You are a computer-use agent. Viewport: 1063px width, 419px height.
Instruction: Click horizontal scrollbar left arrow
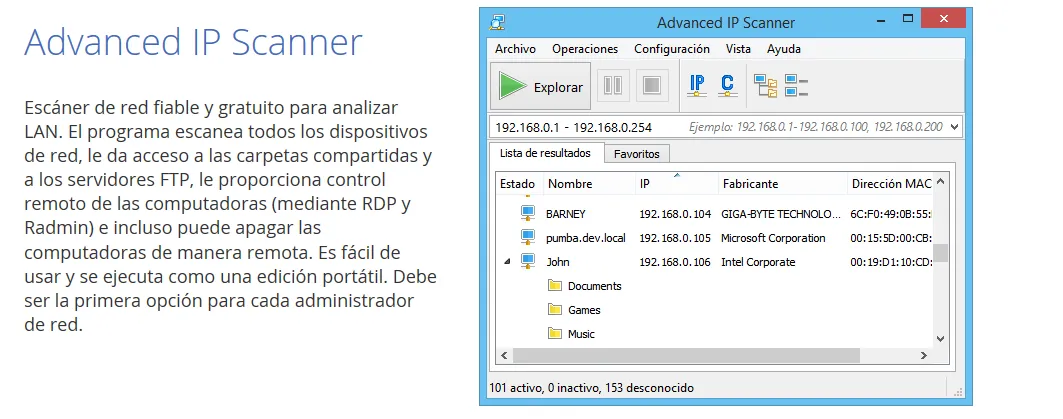504,355
